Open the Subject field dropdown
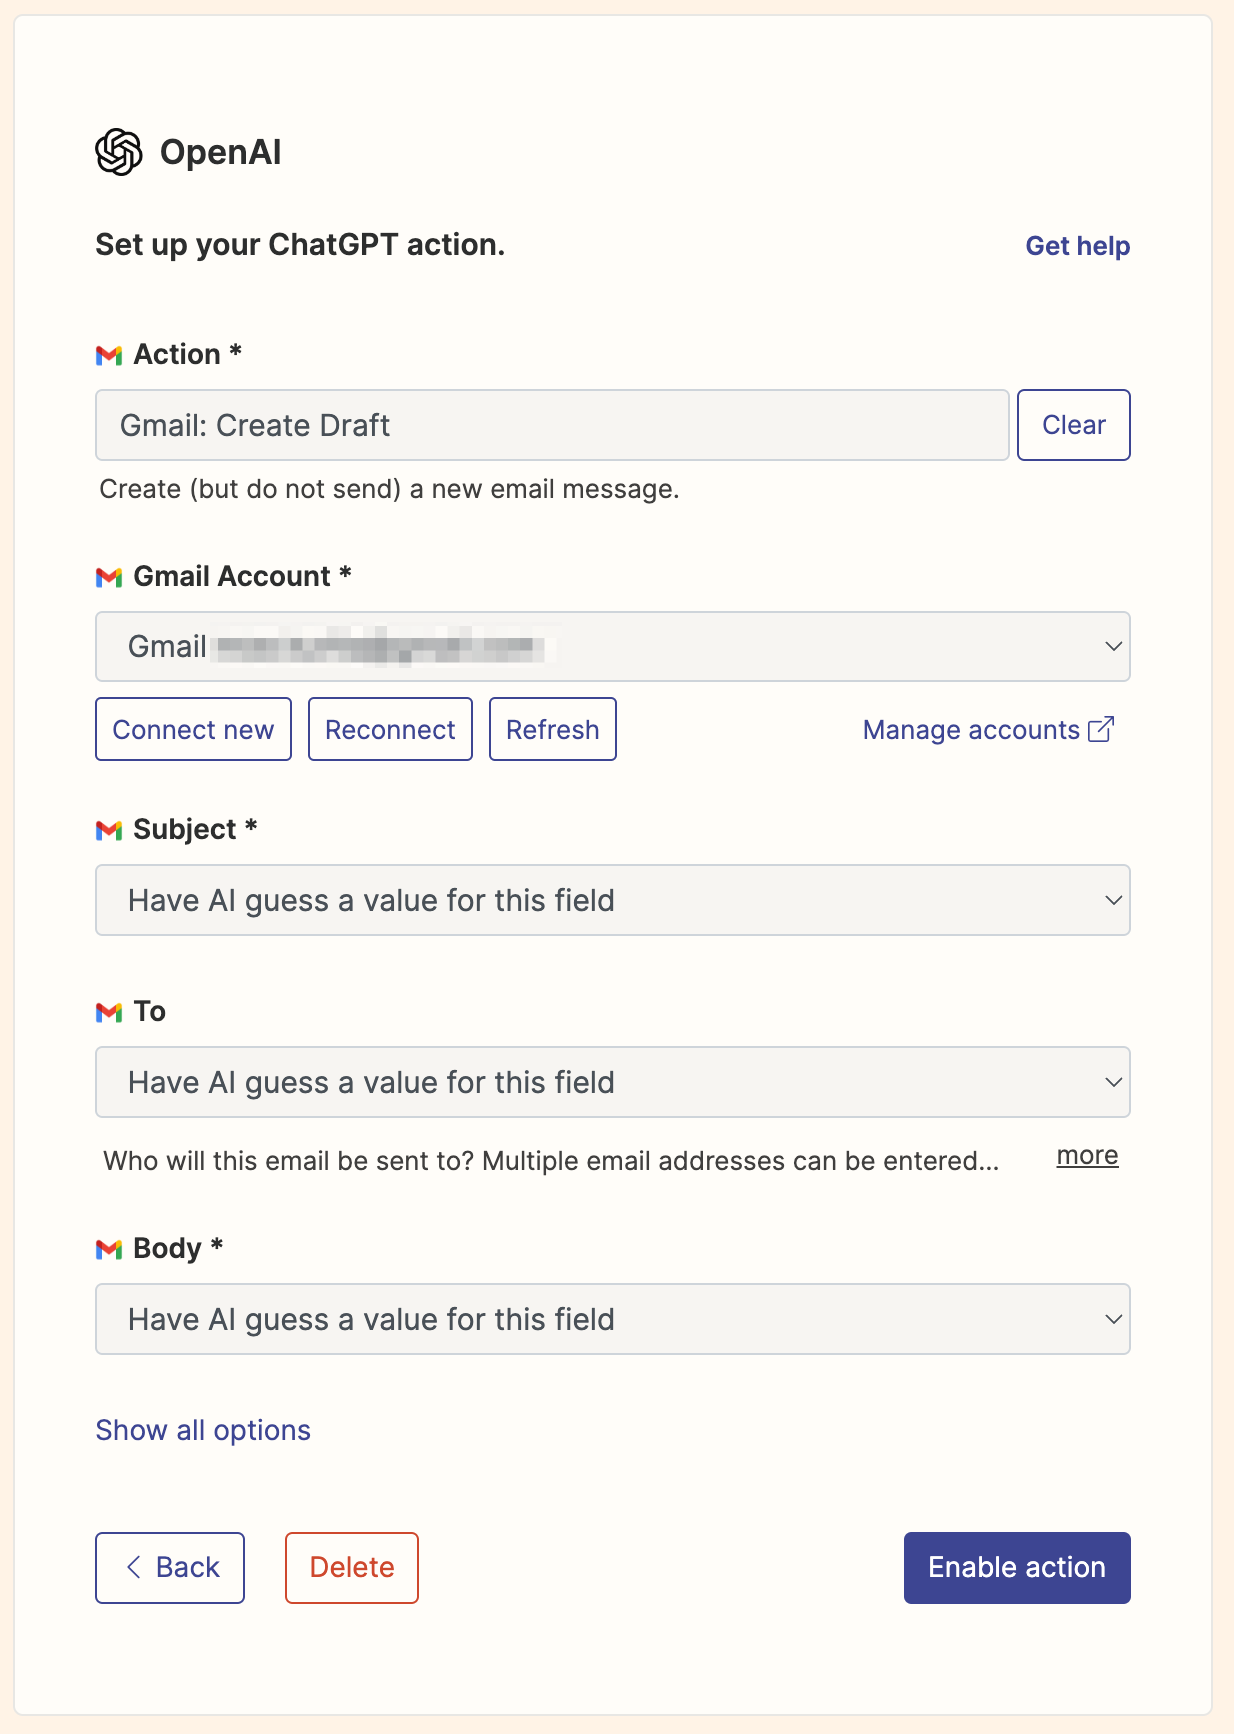The width and height of the screenshot is (1234, 1734). (612, 900)
